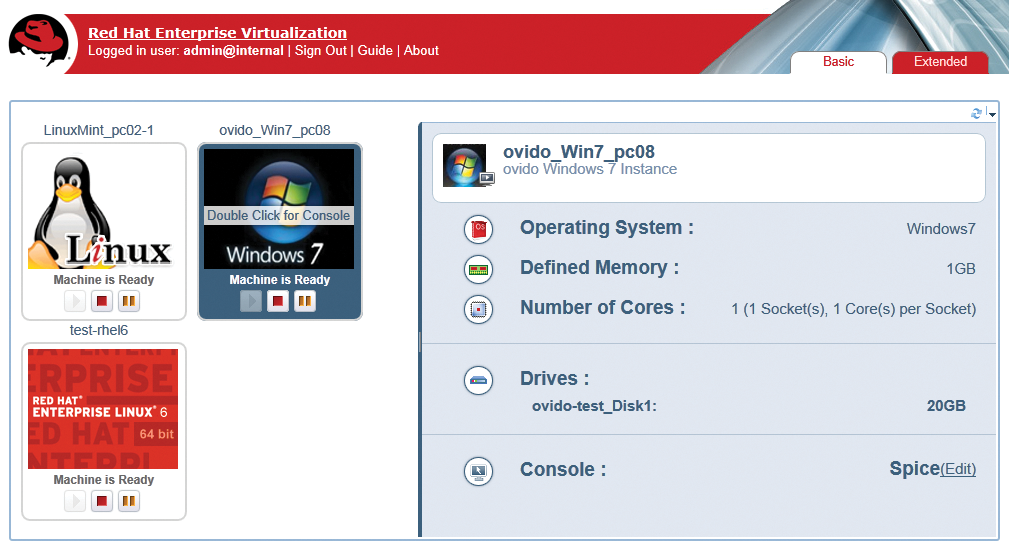Edit the Spice console settings
Screen dimensions: 1009x551
pos(958,469)
